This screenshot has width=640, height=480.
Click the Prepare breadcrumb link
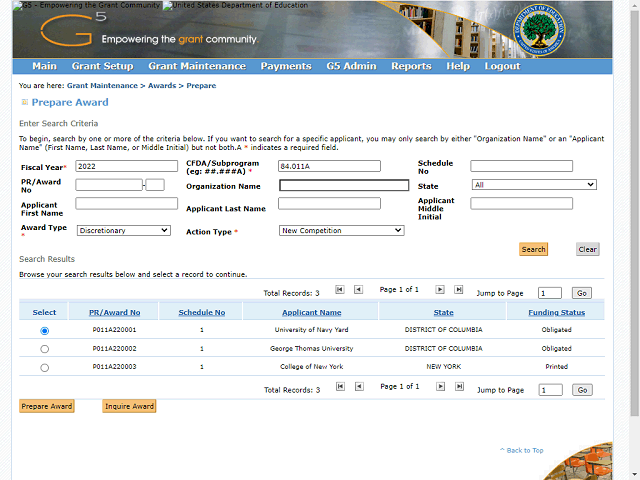pyautogui.click(x=201, y=86)
